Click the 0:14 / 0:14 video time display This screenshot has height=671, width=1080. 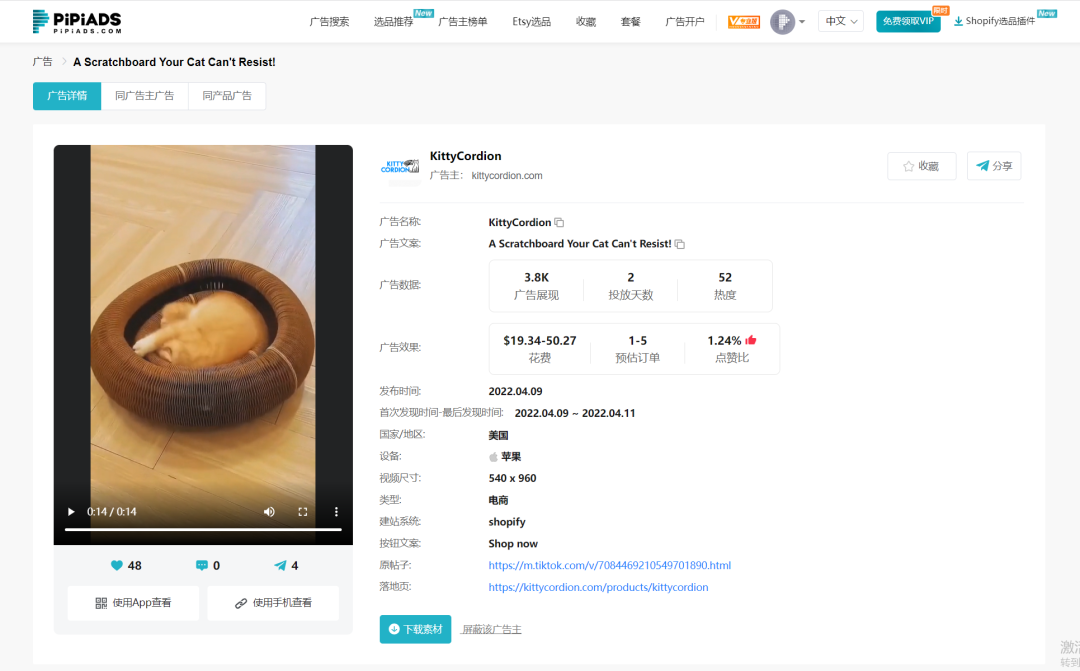point(112,512)
